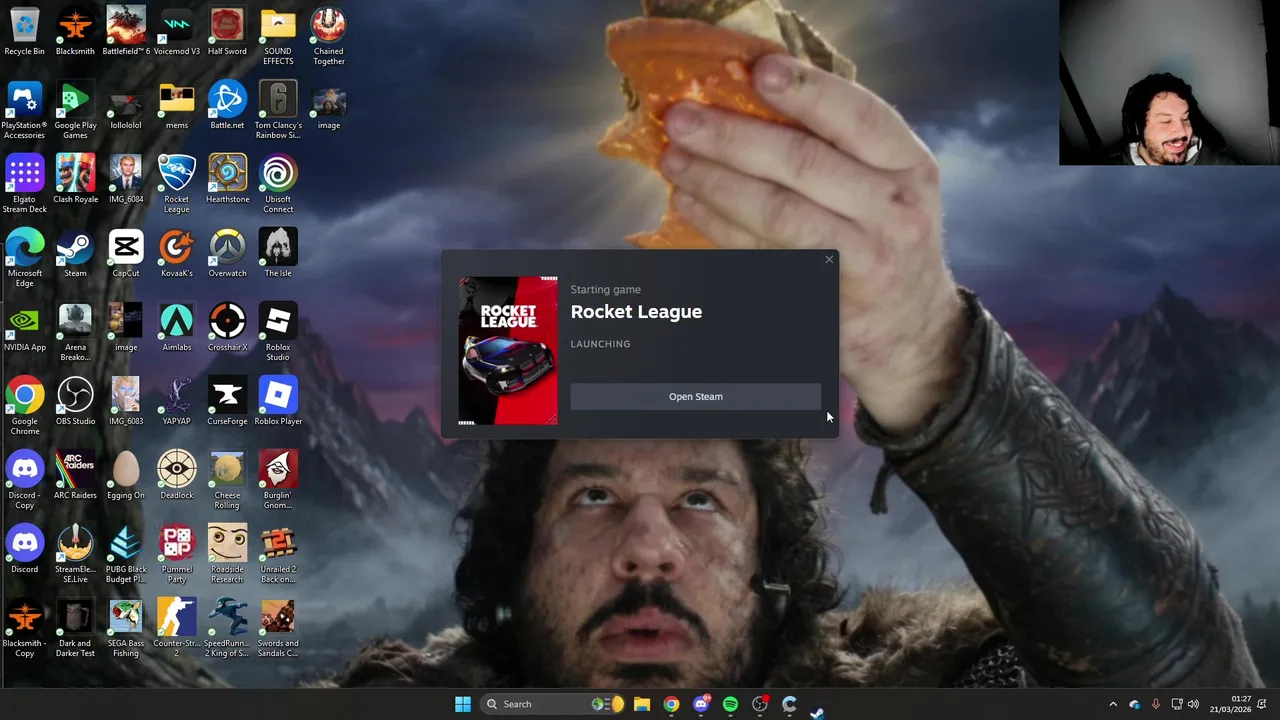Select the Cheese Rolling desktop shortcut

click(x=227, y=481)
